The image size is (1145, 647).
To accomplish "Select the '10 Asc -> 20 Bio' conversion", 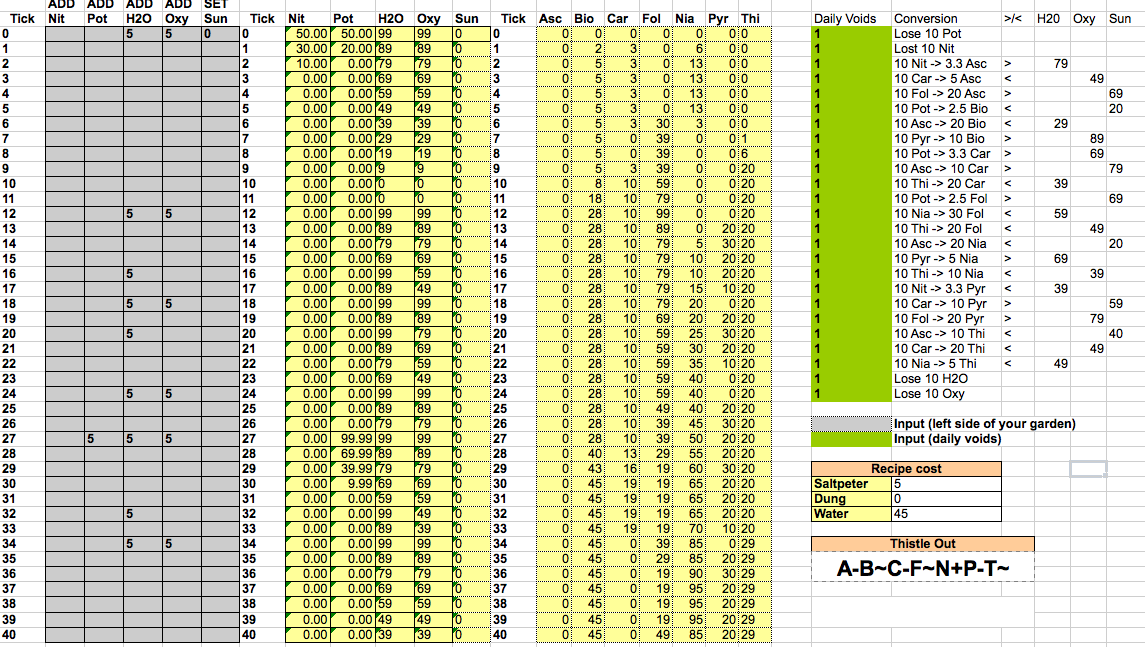I will [x=946, y=124].
